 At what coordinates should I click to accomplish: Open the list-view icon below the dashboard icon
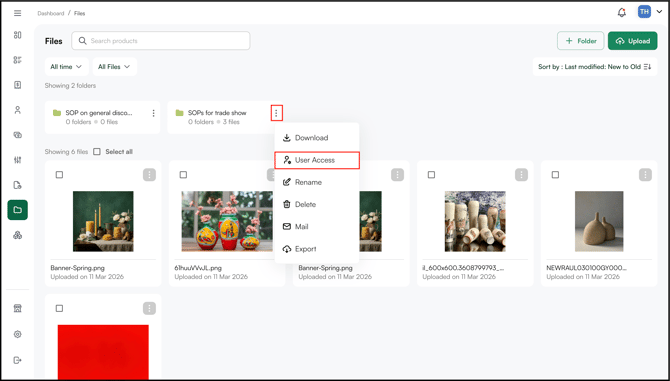pos(18,60)
